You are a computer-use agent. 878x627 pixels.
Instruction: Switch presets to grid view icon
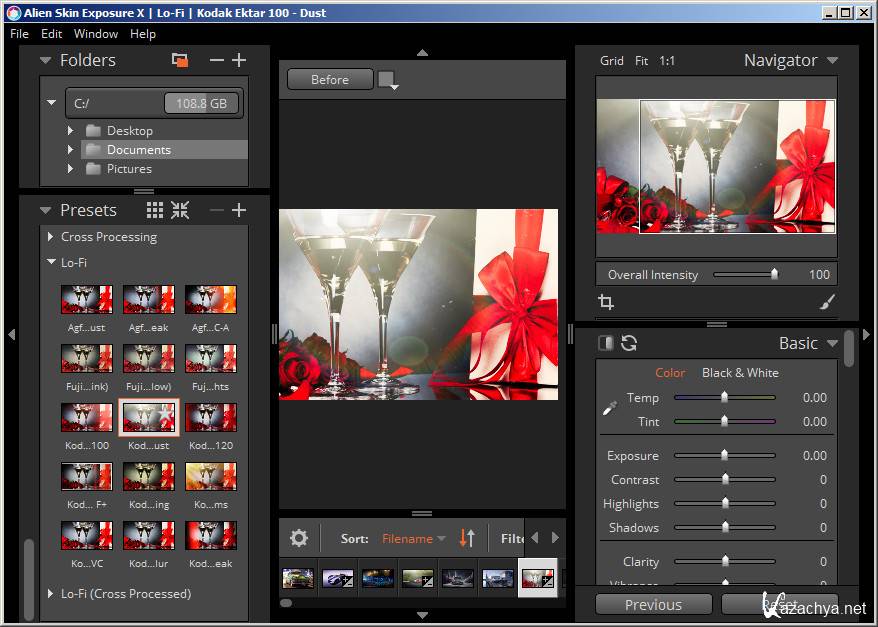[x=154, y=210]
